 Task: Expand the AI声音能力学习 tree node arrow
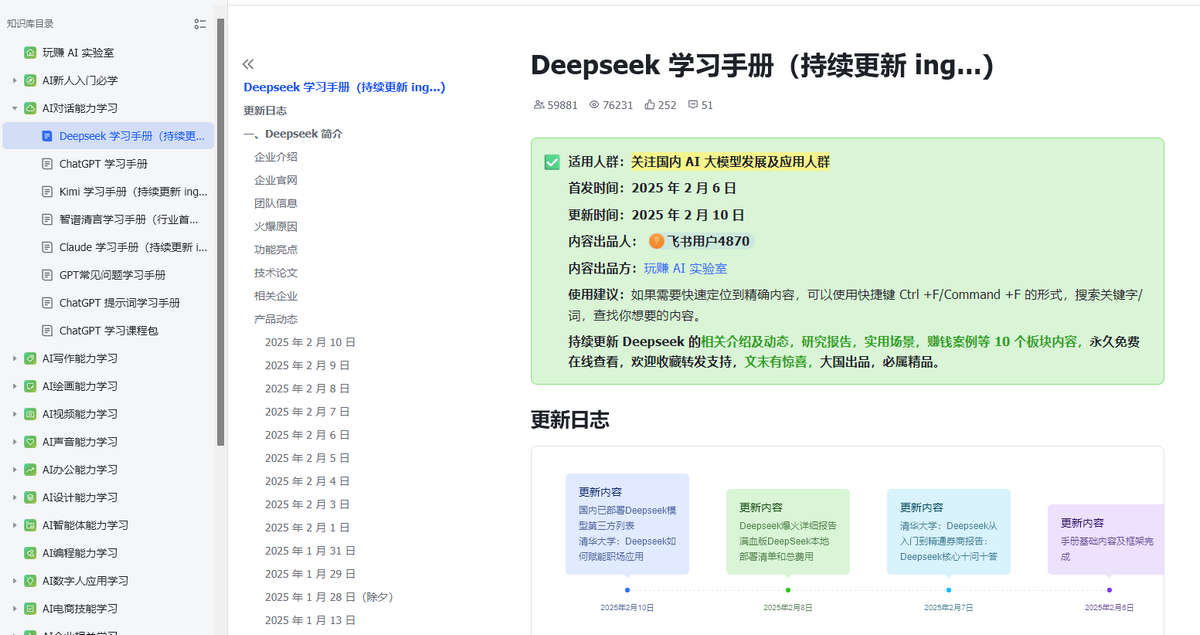pos(14,441)
